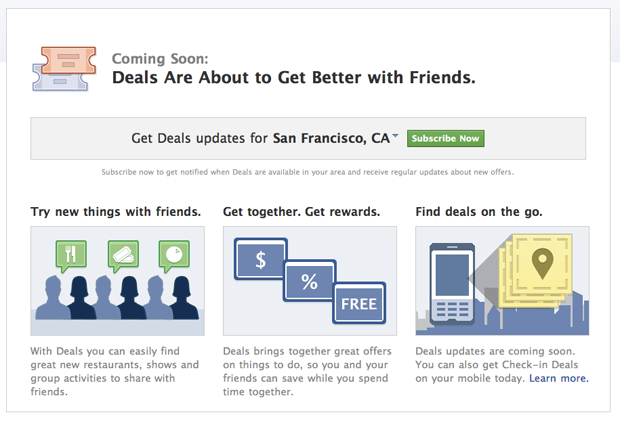Viewport: 620px width, 421px height.
Task: Click the orange Deals ticket icon
Action: point(62,66)
